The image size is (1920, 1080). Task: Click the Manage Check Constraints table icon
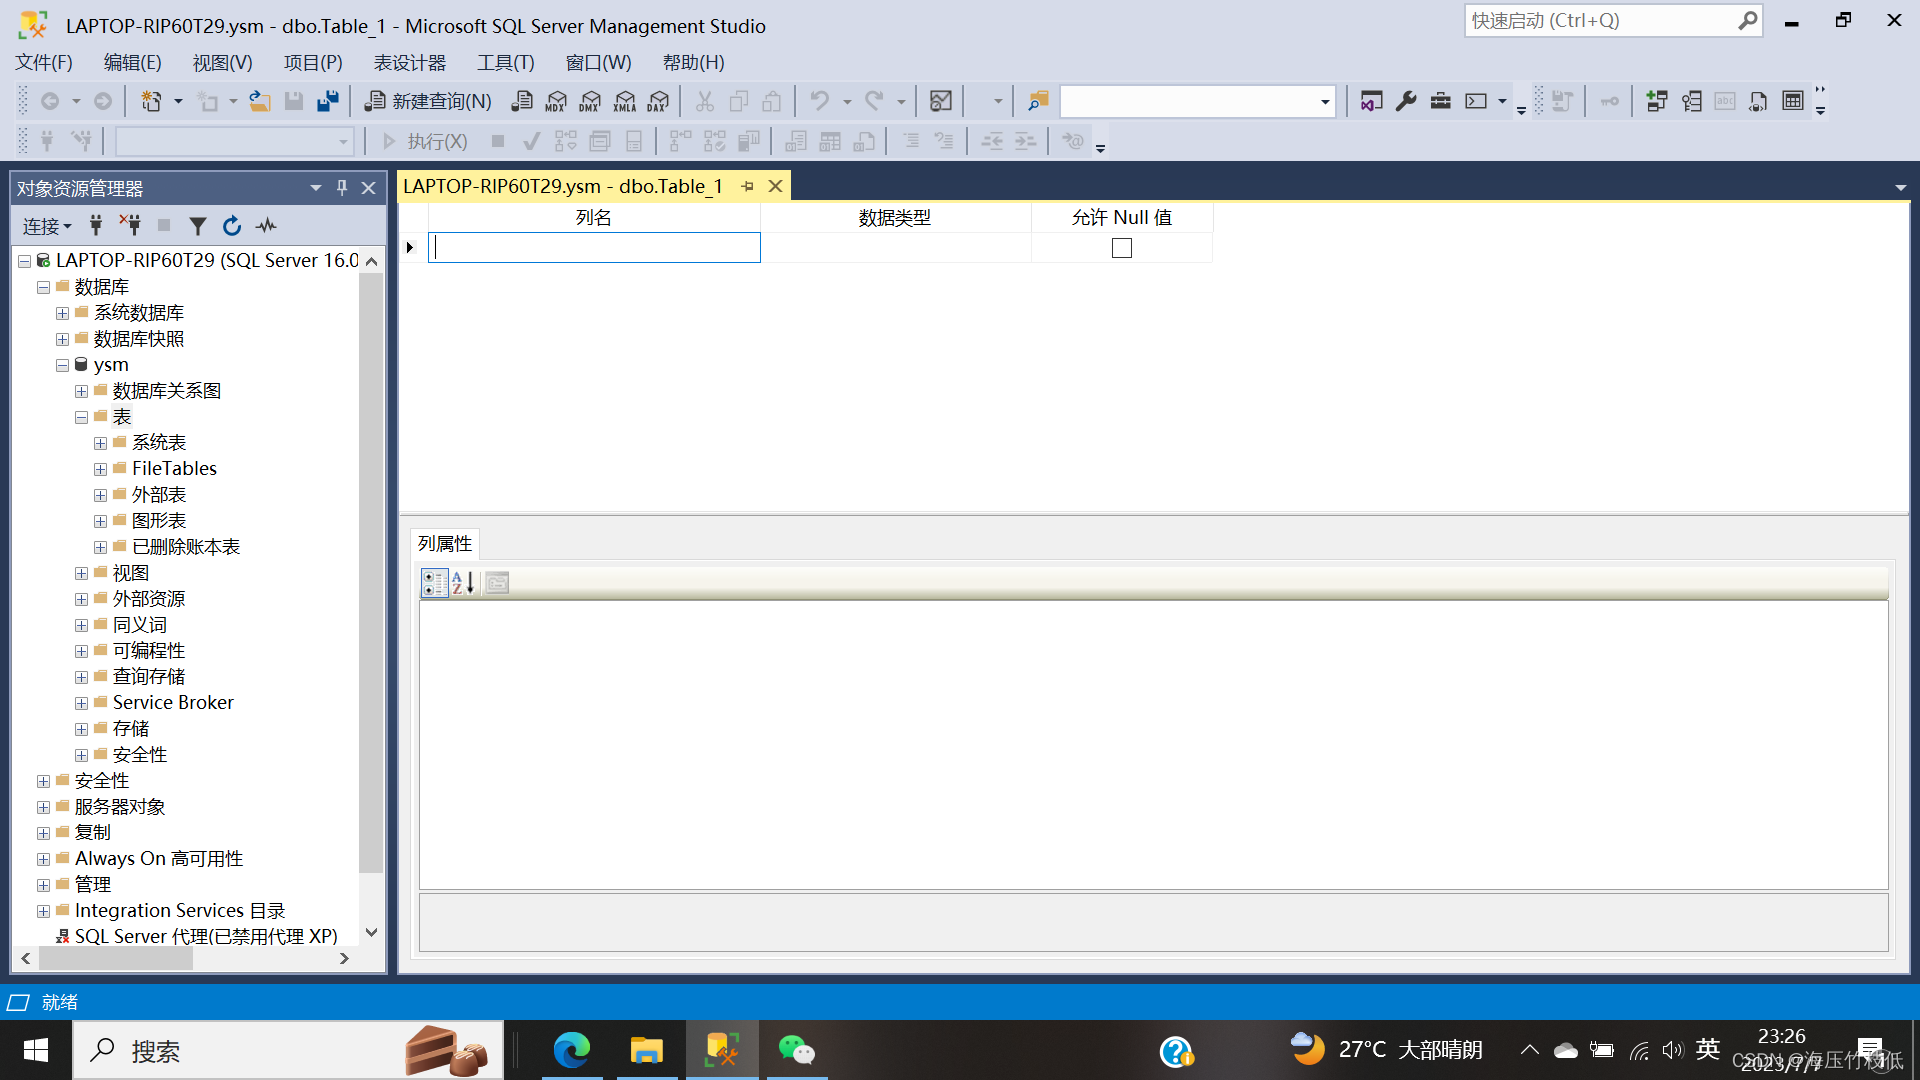tap(1793, 101)
